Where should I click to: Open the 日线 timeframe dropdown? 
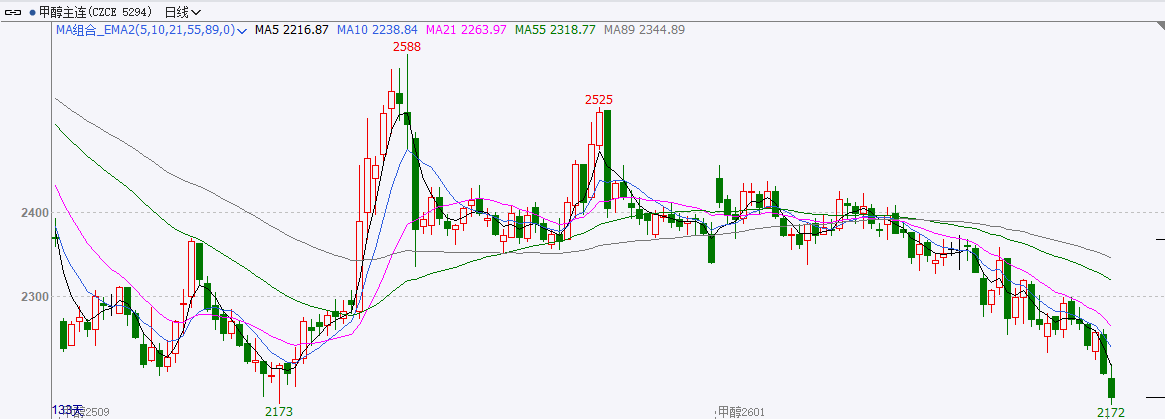[181, 12]
